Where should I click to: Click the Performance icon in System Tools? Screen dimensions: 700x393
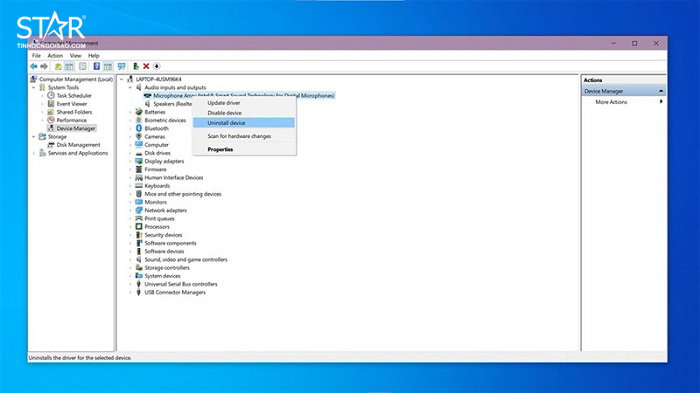click(51, 120)
